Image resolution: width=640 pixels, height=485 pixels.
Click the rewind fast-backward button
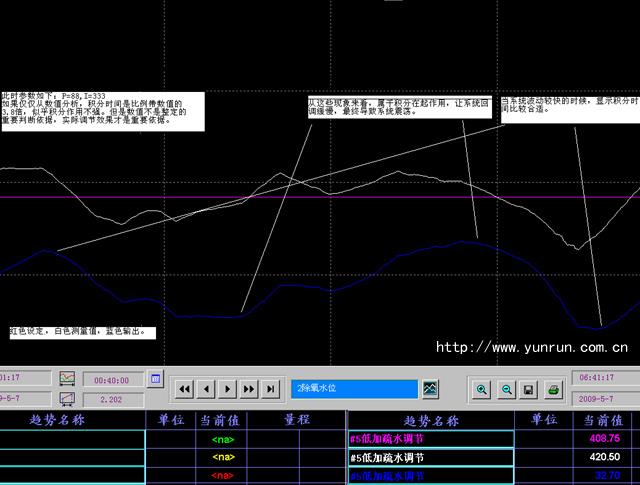pos(184,389)
